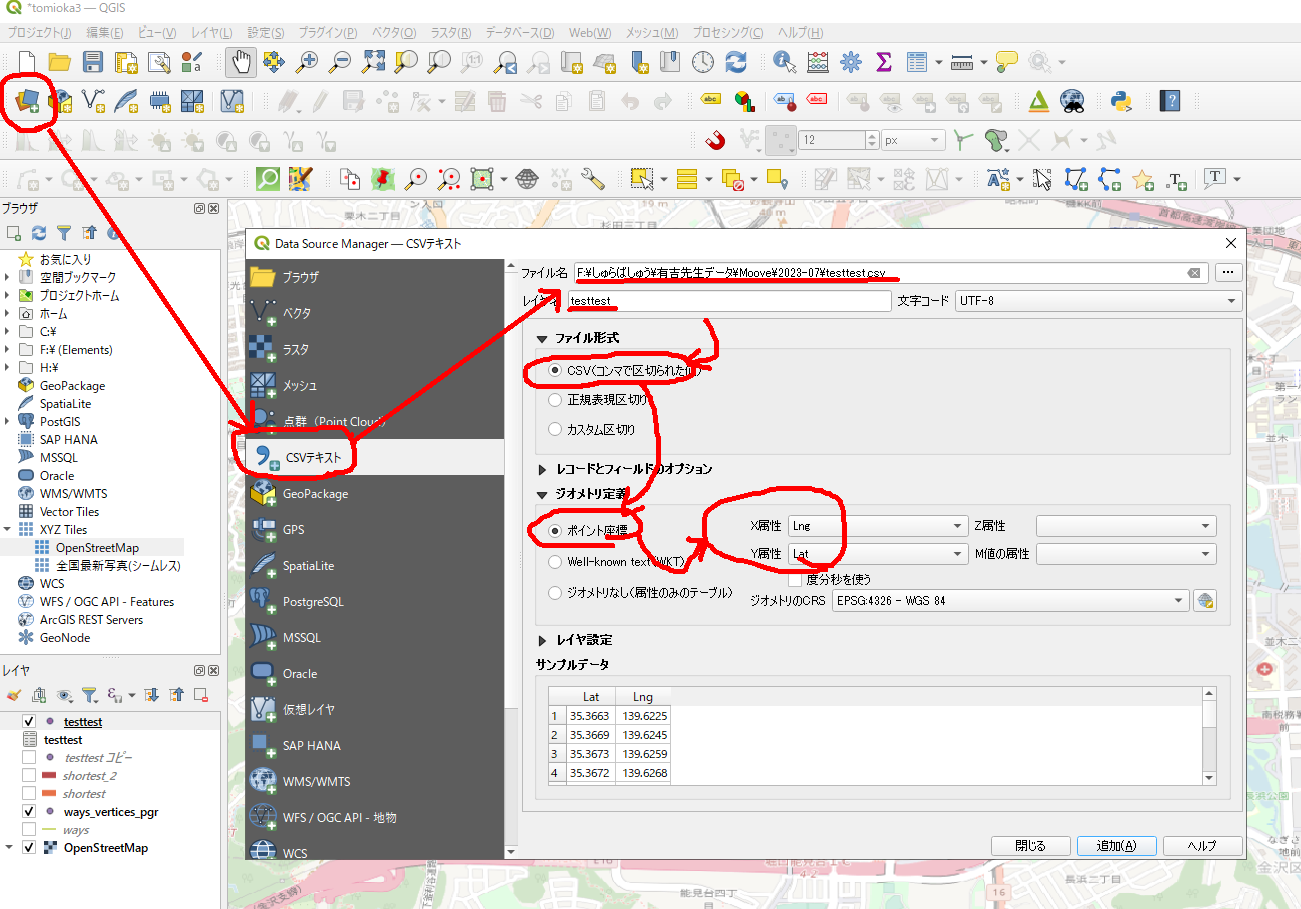Open the Python console icon
The width and height of the screenshot is (1301, 909).
click(1121, 100)
